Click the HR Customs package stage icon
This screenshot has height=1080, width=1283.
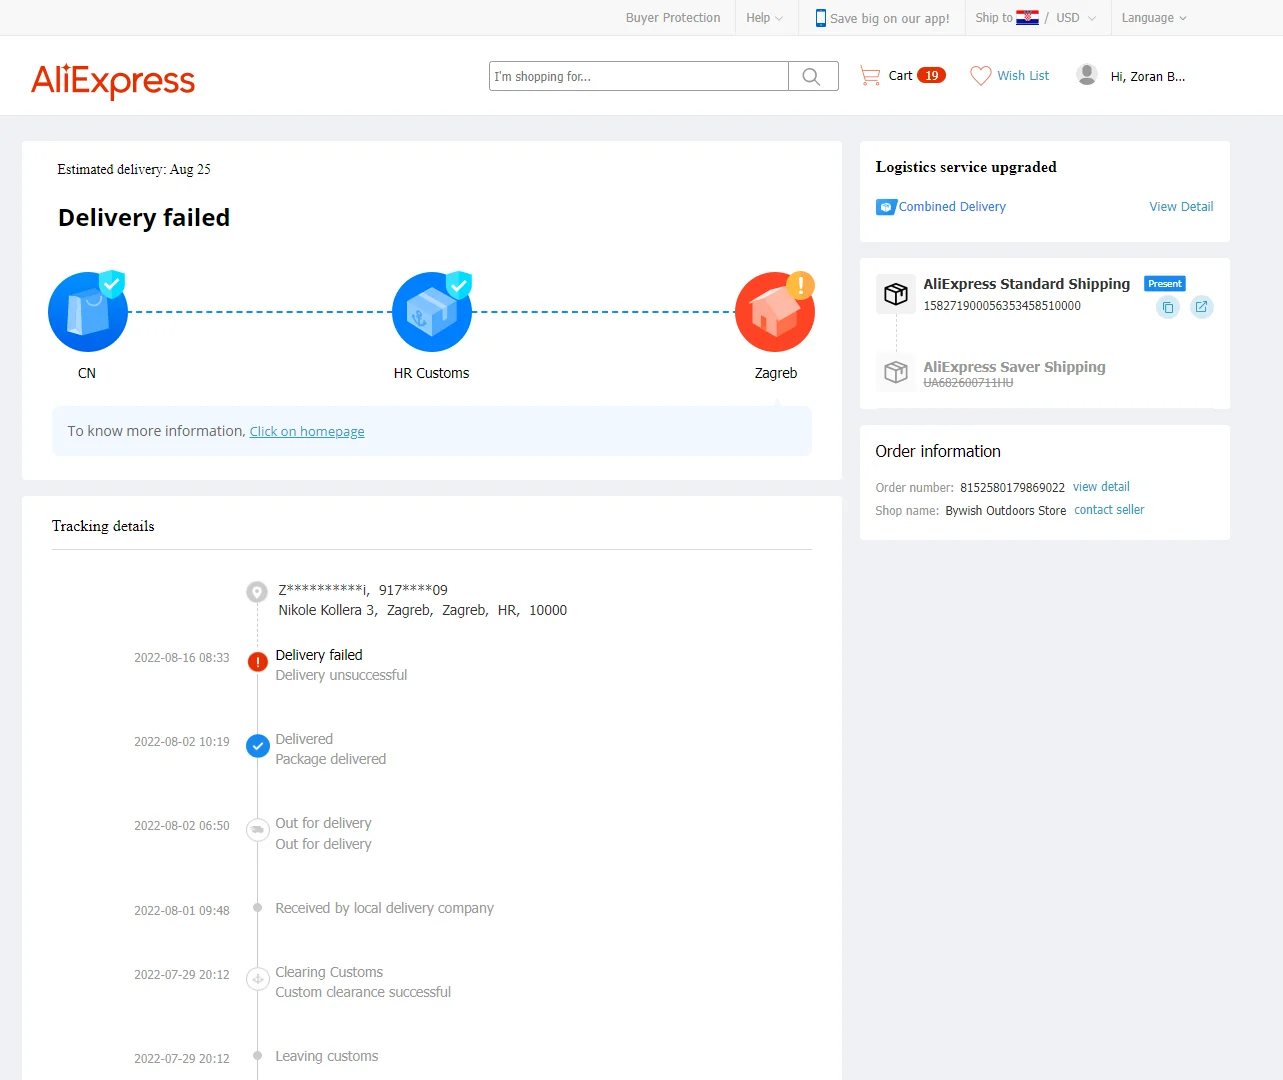tap(432, 312)
